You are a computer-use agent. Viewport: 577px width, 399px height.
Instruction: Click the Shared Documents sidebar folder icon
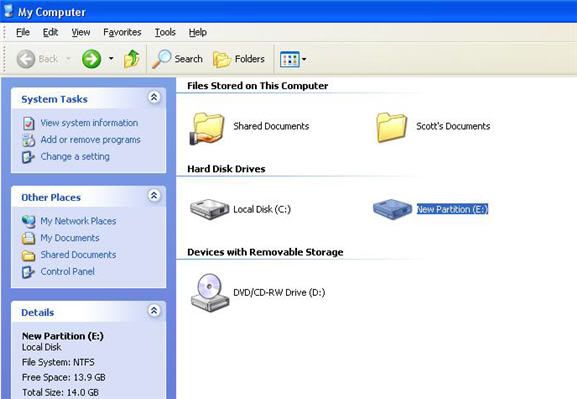pyautogui.click(x=28, y=255)
